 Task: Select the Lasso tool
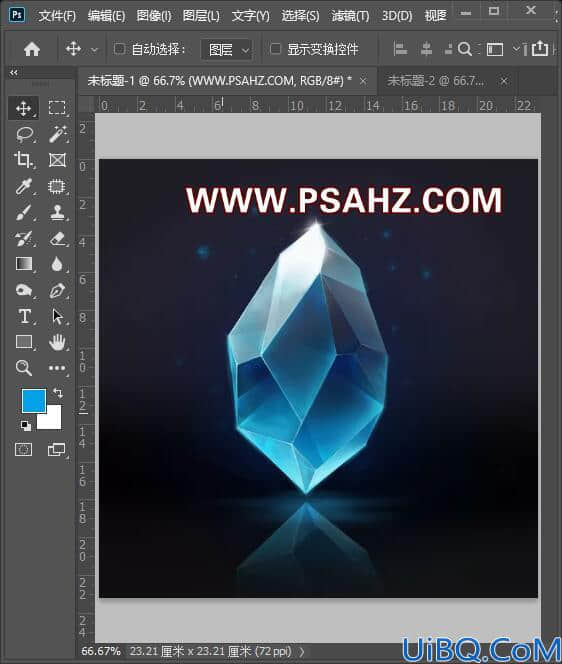[x=24, y=134]
